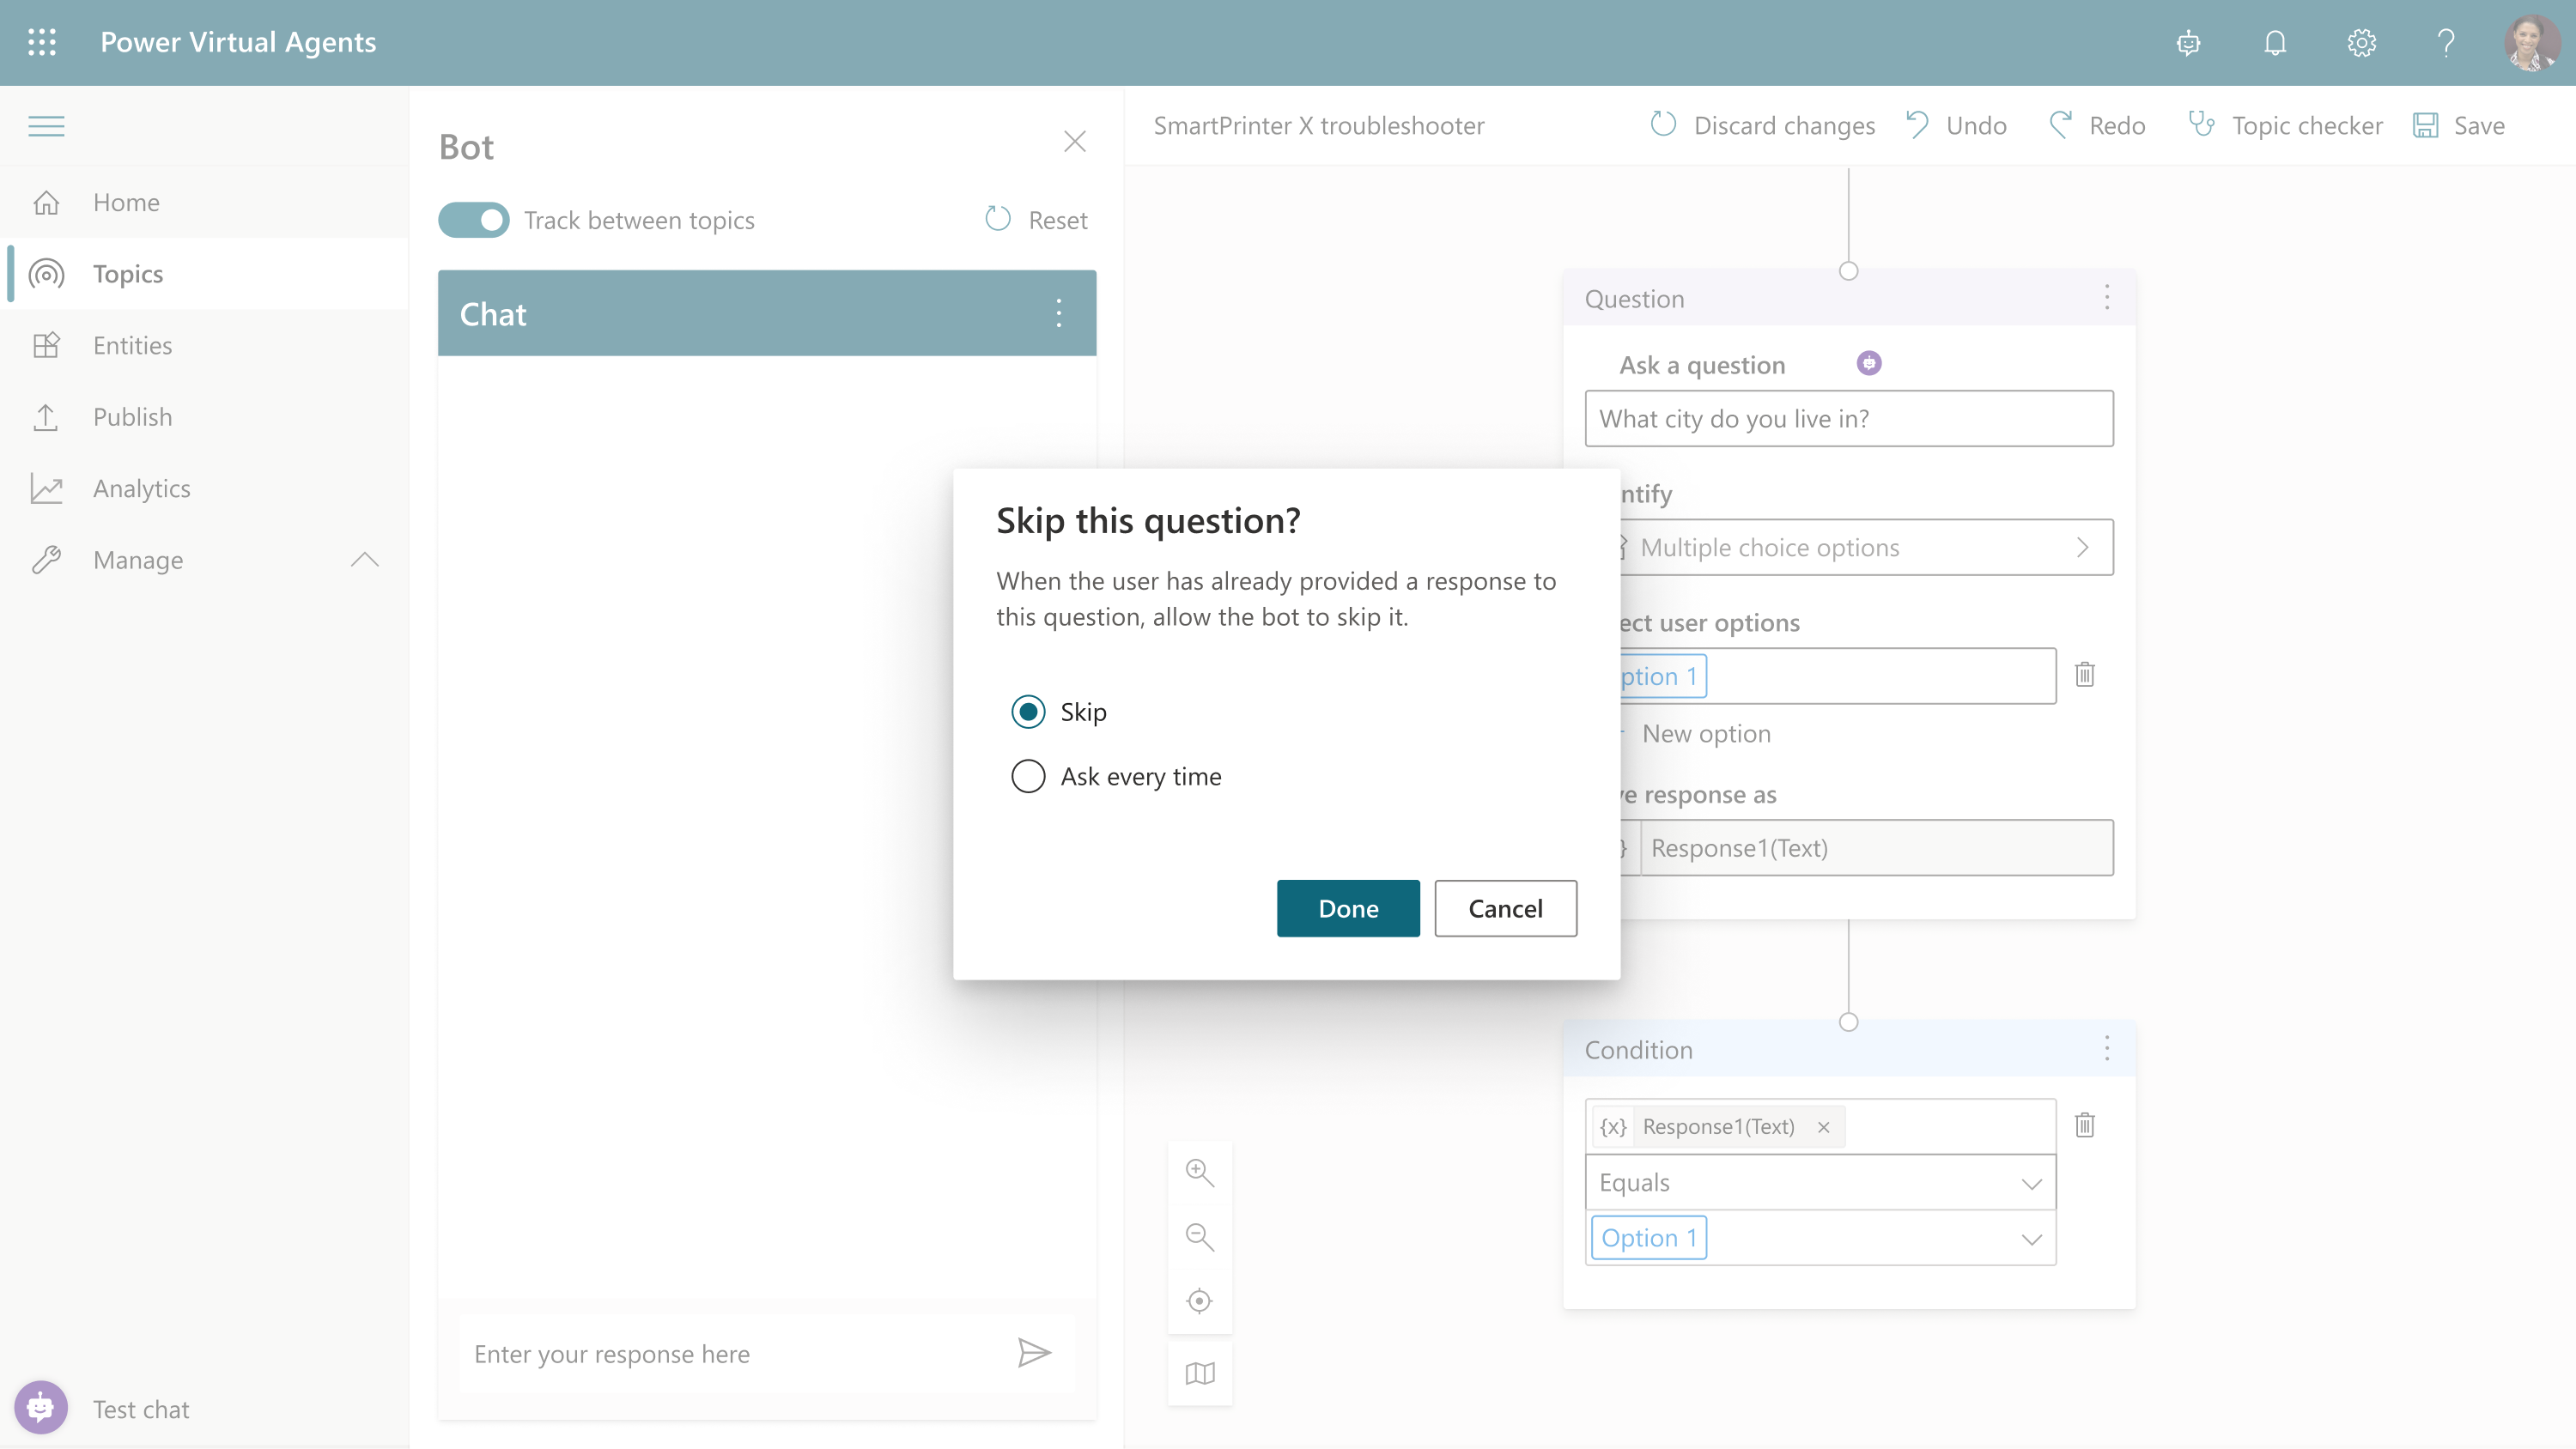Delete Option 1 using the trash icon

click(2086, 674)
